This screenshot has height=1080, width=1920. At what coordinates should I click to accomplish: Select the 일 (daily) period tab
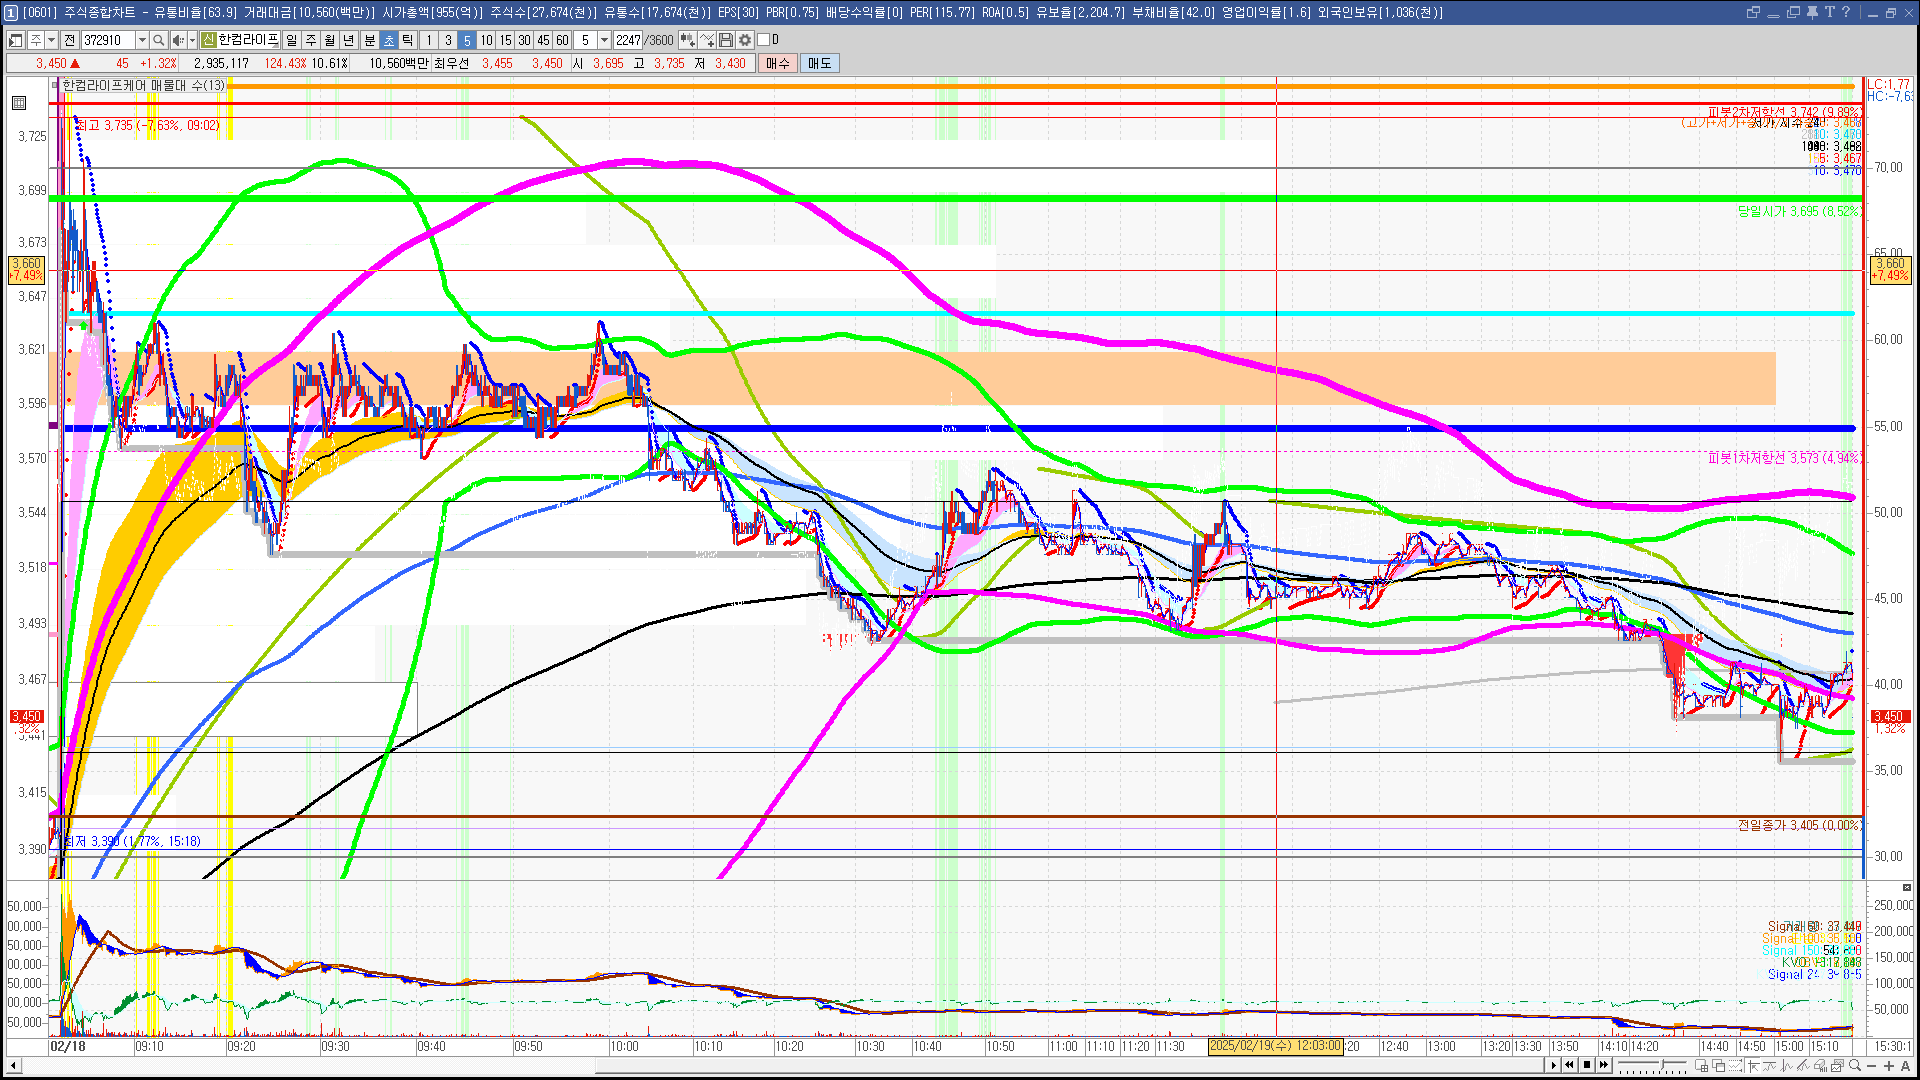pyautogui.click(x=291, y=40)
